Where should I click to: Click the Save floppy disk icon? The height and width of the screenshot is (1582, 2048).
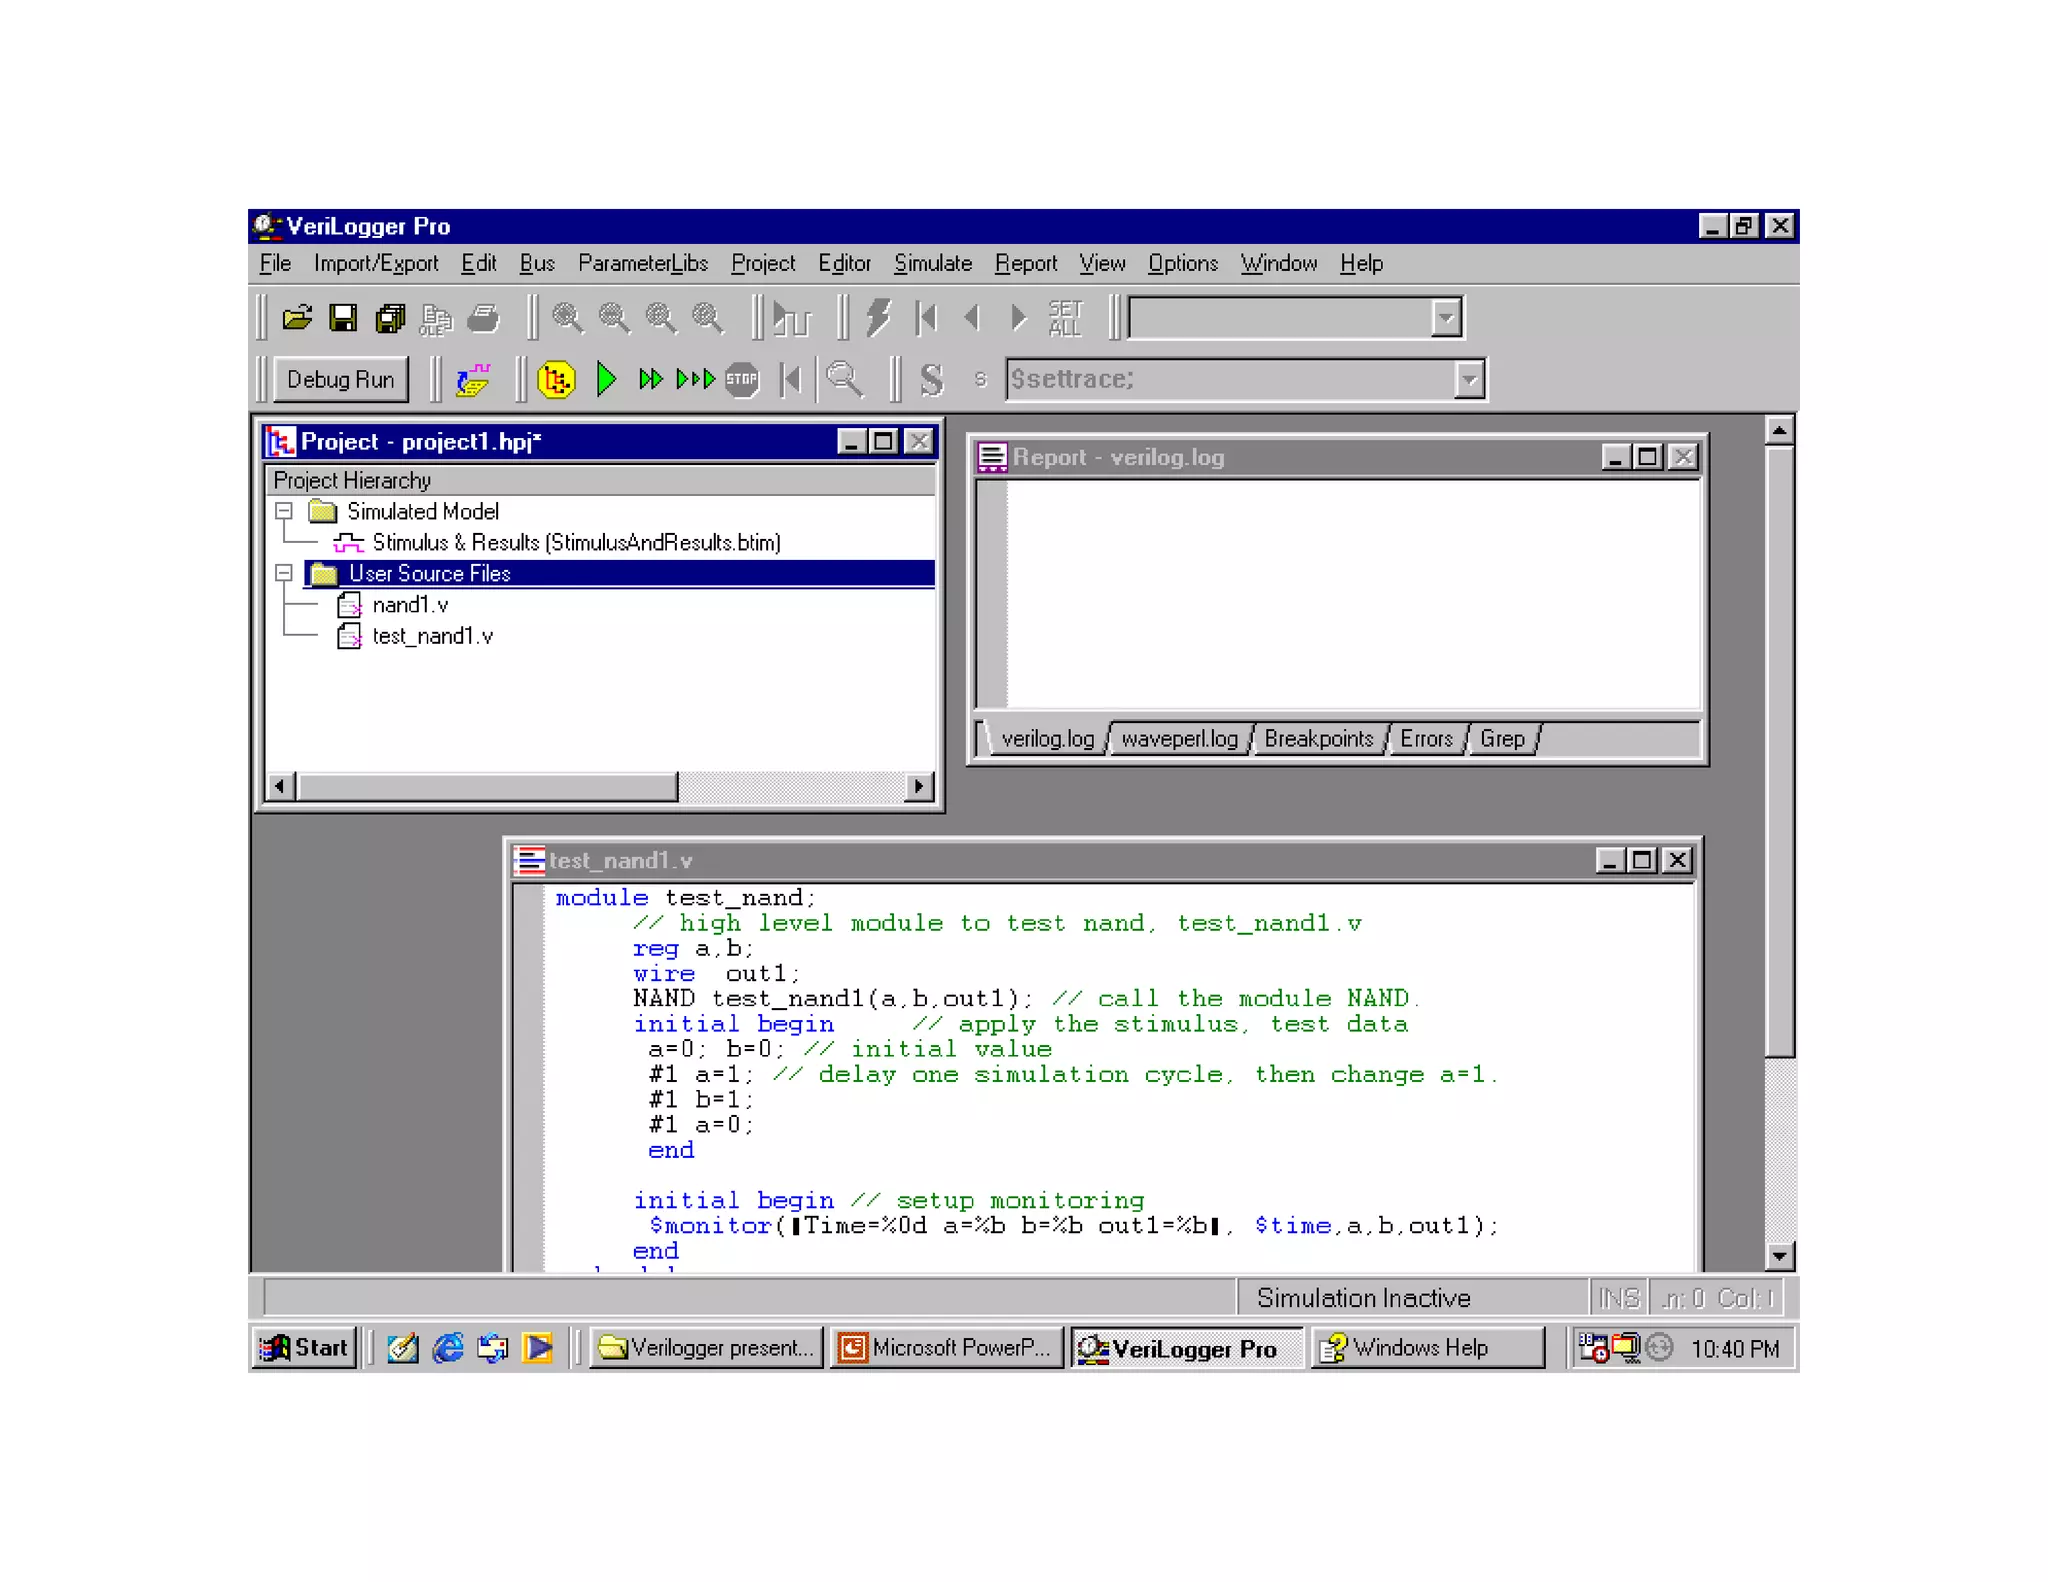point(343,319)
